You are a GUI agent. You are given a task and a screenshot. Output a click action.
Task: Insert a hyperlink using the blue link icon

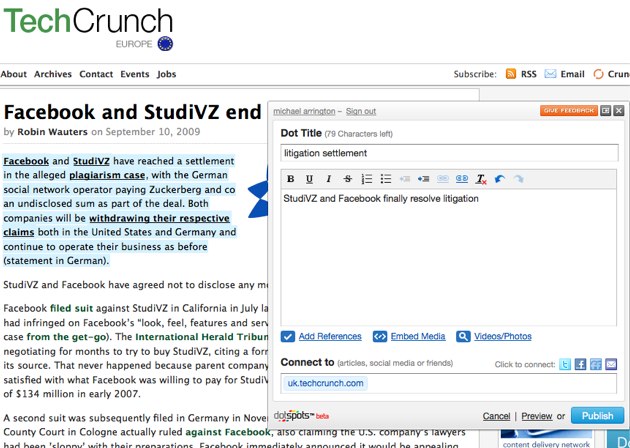coord(462,179)
